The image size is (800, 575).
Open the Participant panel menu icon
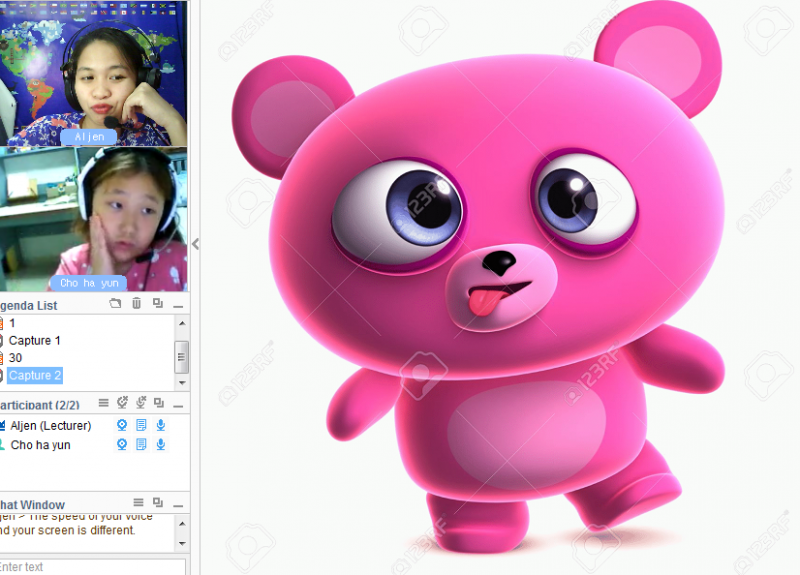tap(103, 403)
